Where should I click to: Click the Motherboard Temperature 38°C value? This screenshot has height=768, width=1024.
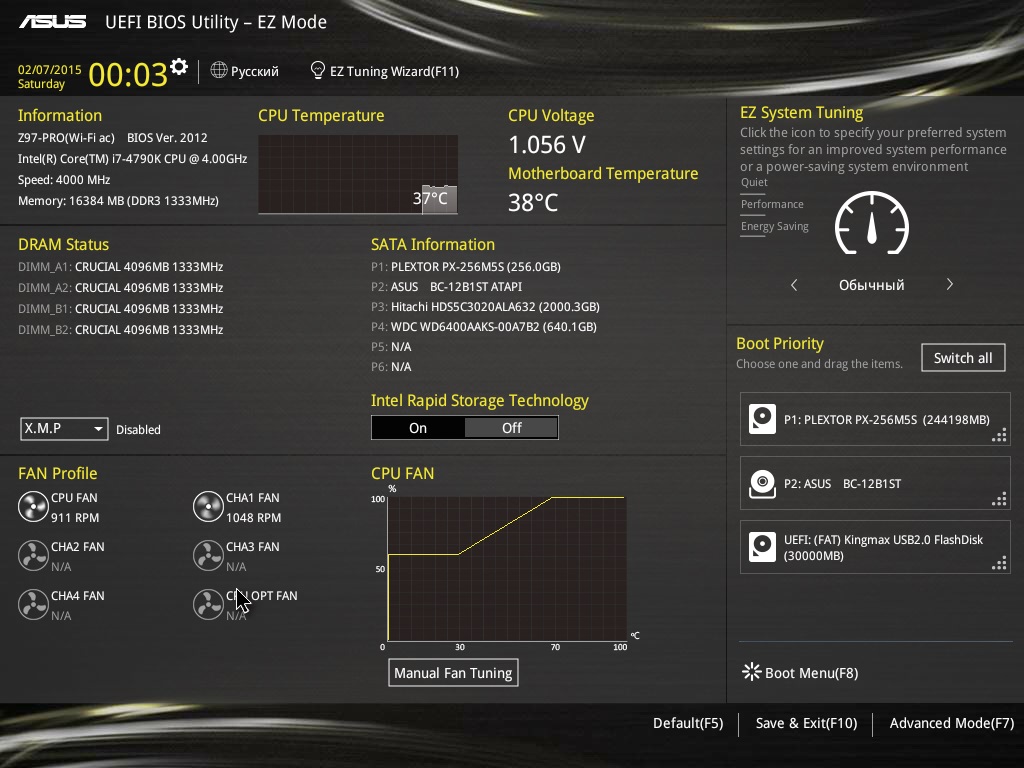[x=533, y=202]
